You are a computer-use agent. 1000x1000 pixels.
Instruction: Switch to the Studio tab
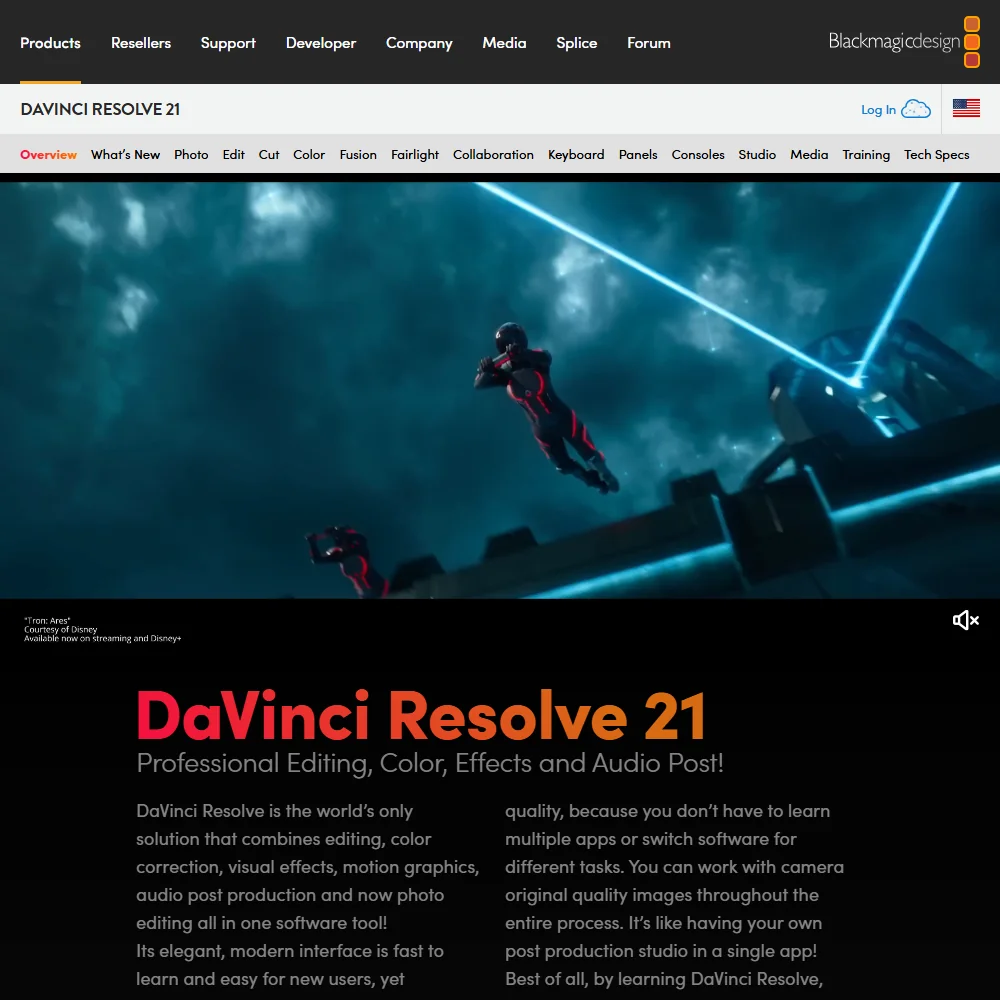758,154
